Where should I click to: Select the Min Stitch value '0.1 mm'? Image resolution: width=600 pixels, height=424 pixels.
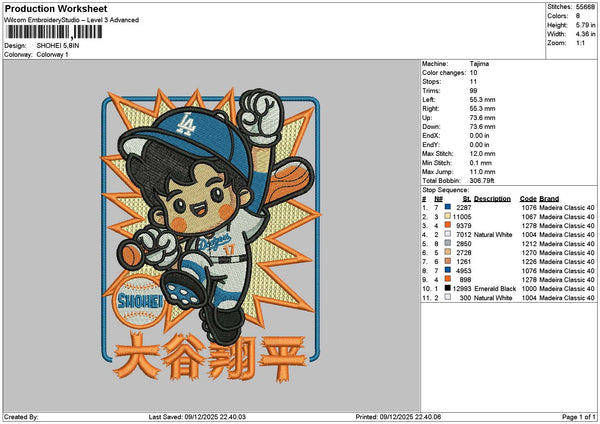coord(481,163)
